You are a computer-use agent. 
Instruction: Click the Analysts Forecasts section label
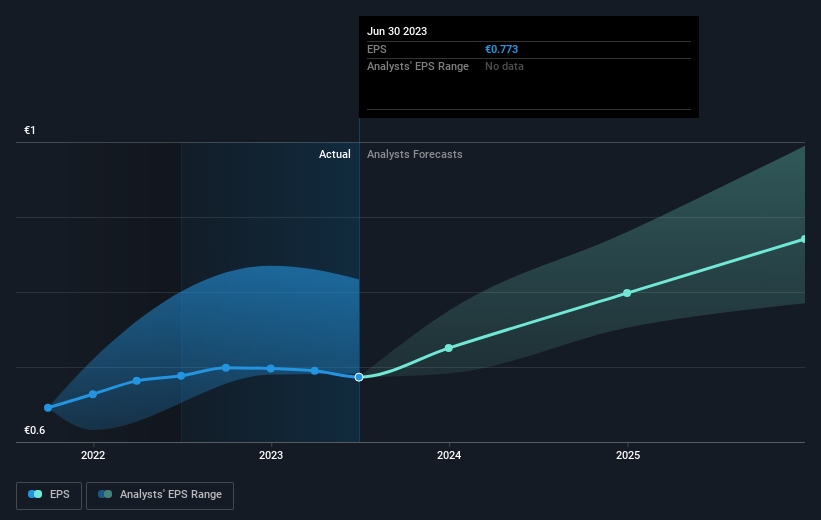pyautogui.click(x=415, y=154)
